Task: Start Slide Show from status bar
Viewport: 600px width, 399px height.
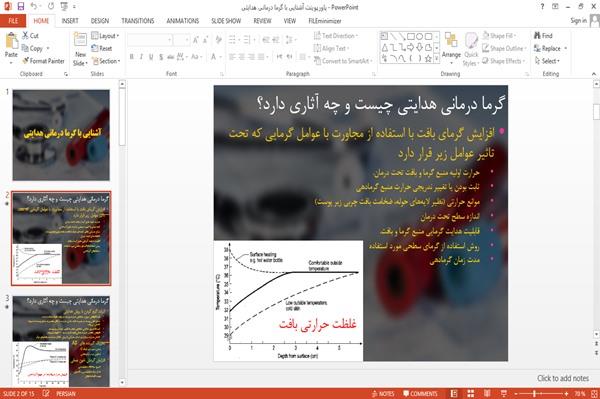Action: [x=504, y=393]
